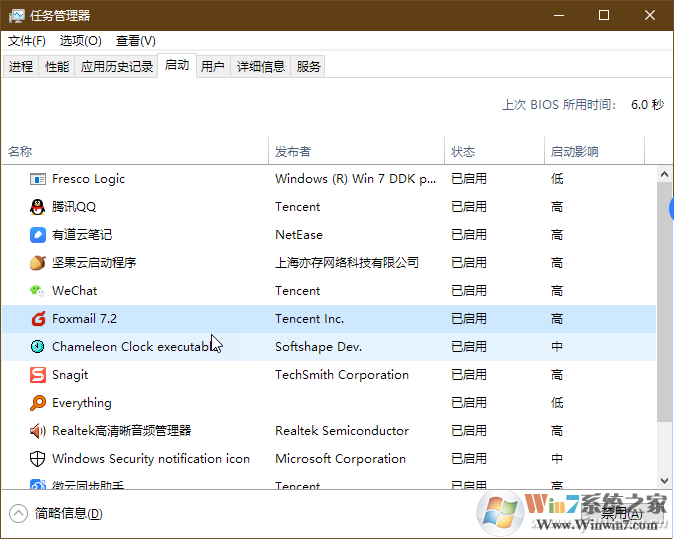Click the scrollbar down arrow

pos(665,481)
